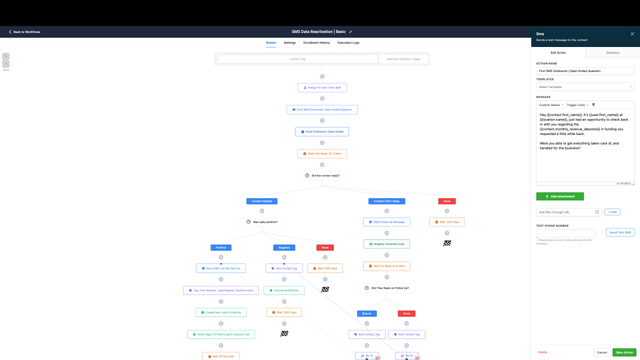Click plus circle directly below First SMS Outbound node
640x360 pixels.
click(x=322, y=121)
